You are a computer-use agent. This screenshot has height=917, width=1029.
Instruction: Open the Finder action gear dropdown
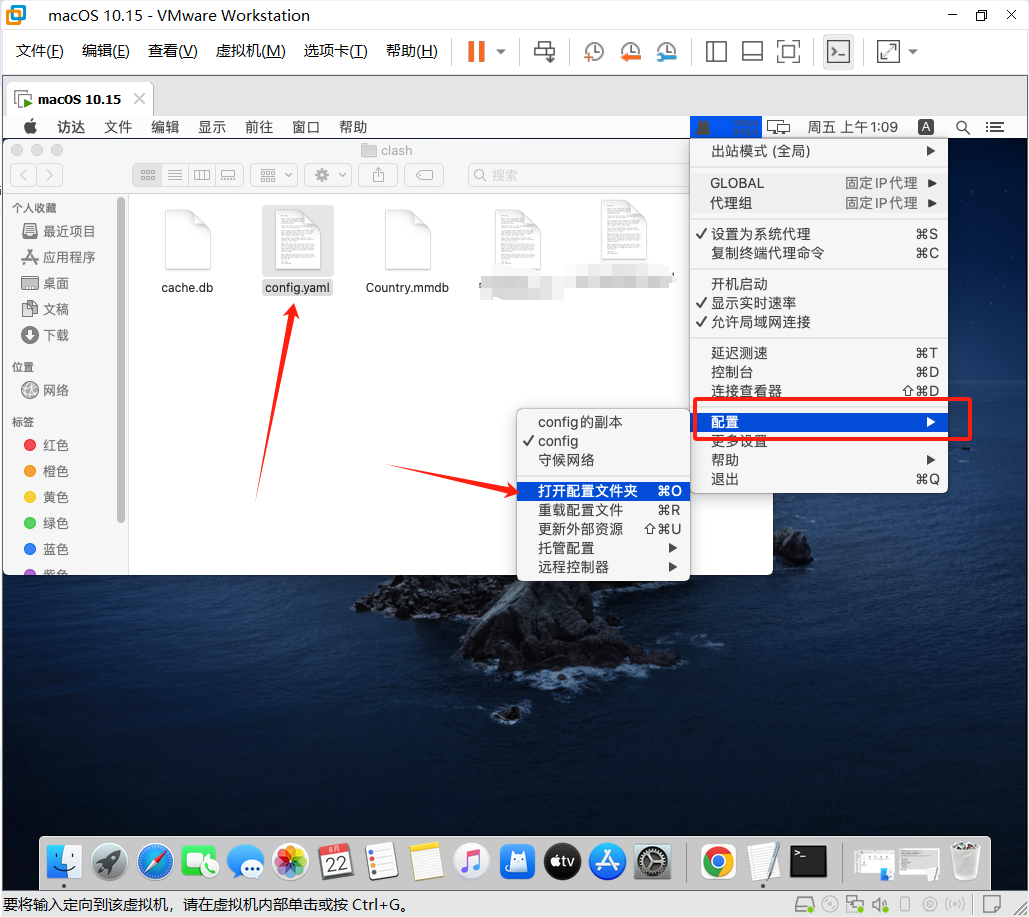327,175
